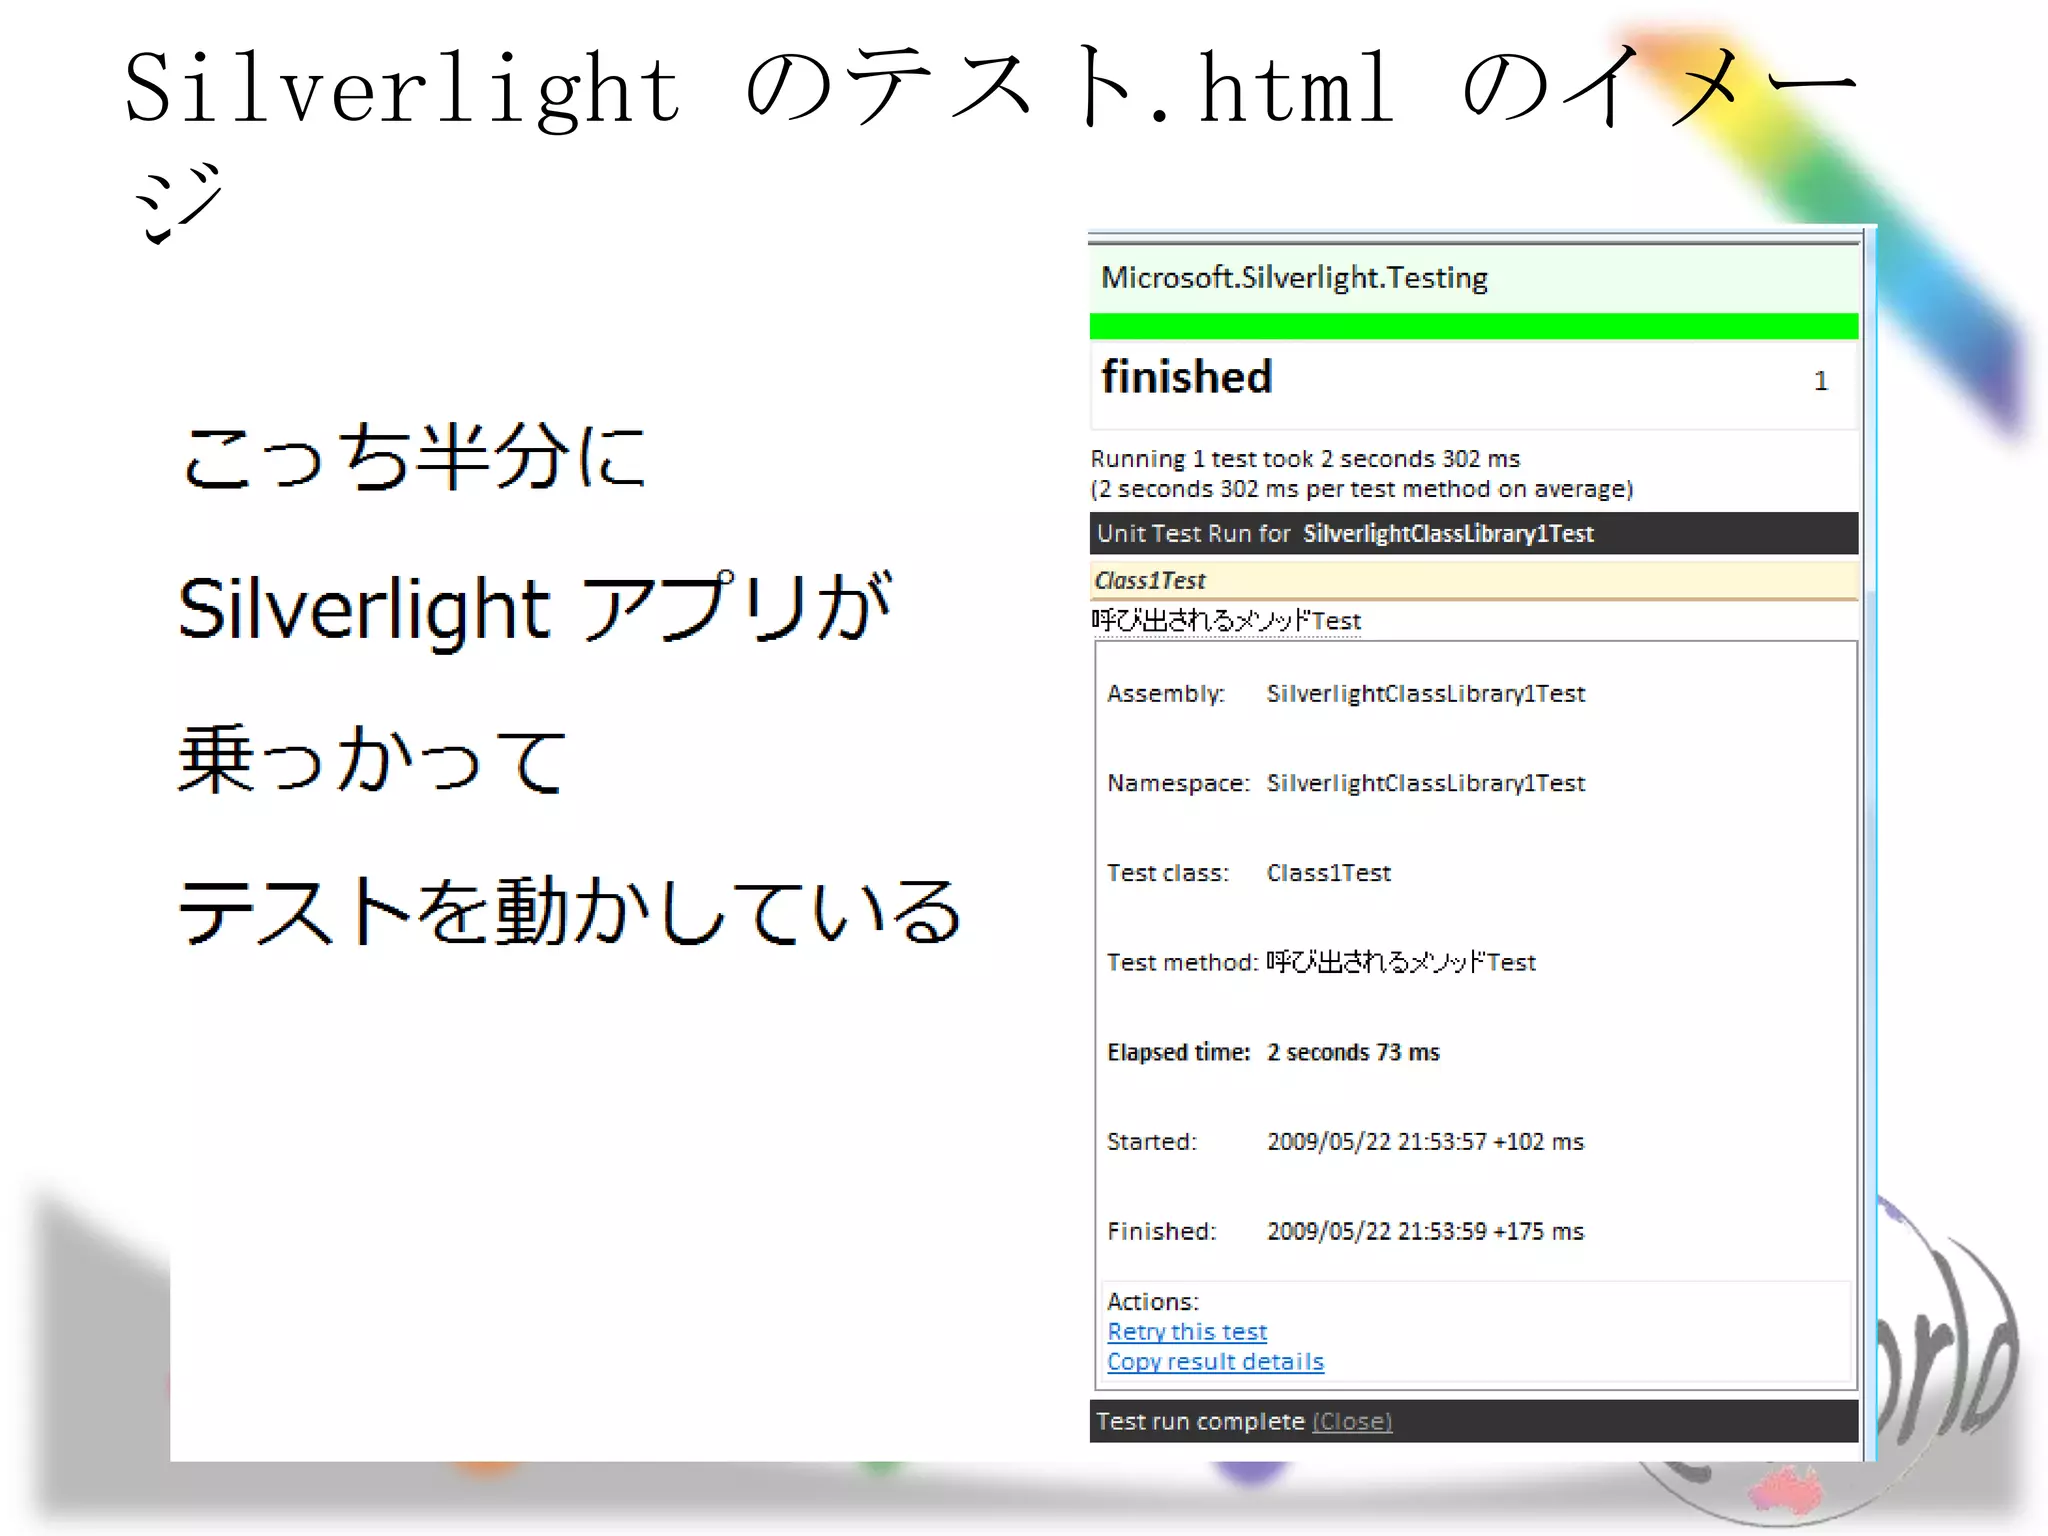Viewport: 2048px width, 1536px height.
Task: Click the 'Retry this test' link
Action: pos(1187,1332)
